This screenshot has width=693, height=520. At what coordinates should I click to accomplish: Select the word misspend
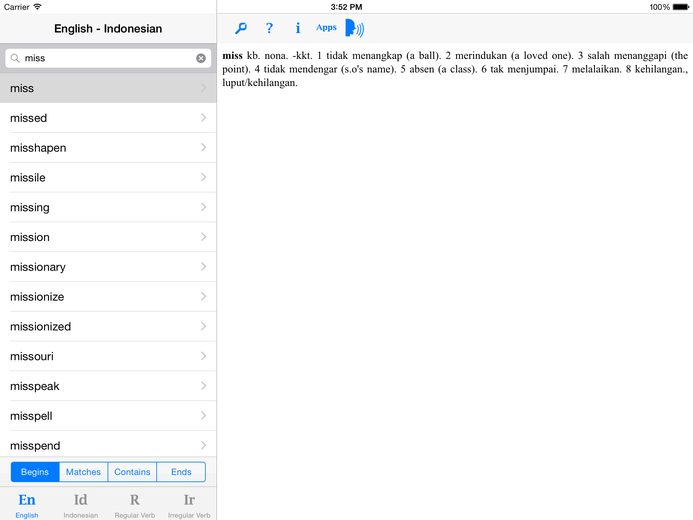pyautogui.click(x=108, y=444)
